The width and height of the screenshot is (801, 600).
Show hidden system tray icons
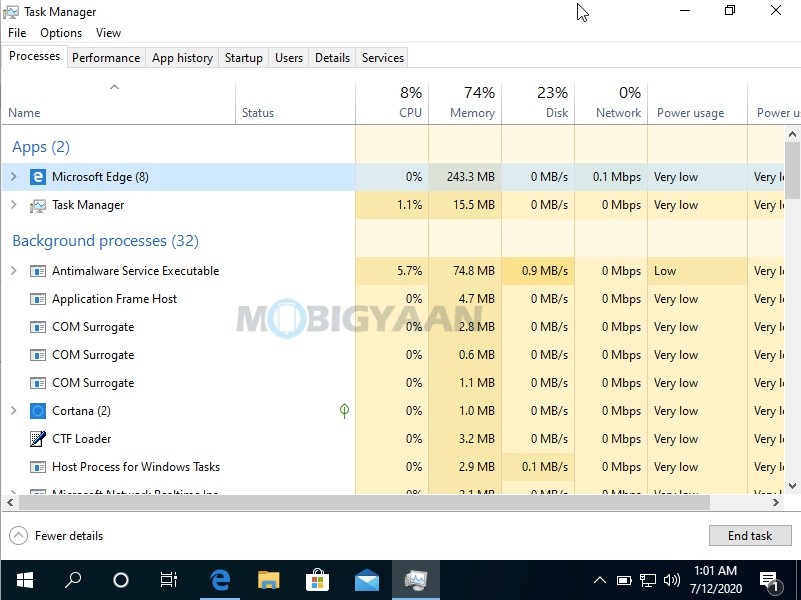pos(600,580)
